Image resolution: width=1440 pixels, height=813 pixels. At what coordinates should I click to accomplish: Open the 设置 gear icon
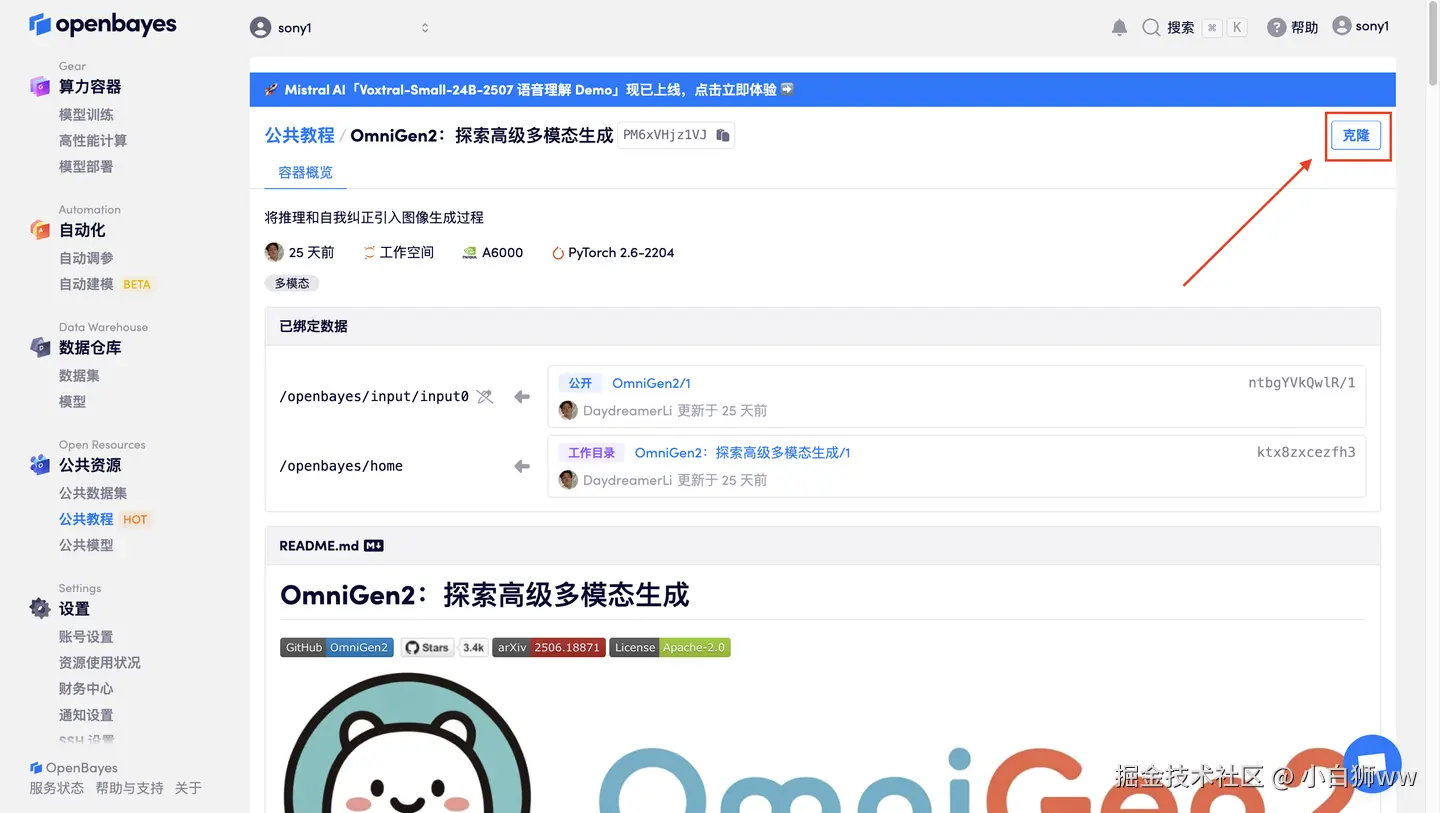coord(39,608)
